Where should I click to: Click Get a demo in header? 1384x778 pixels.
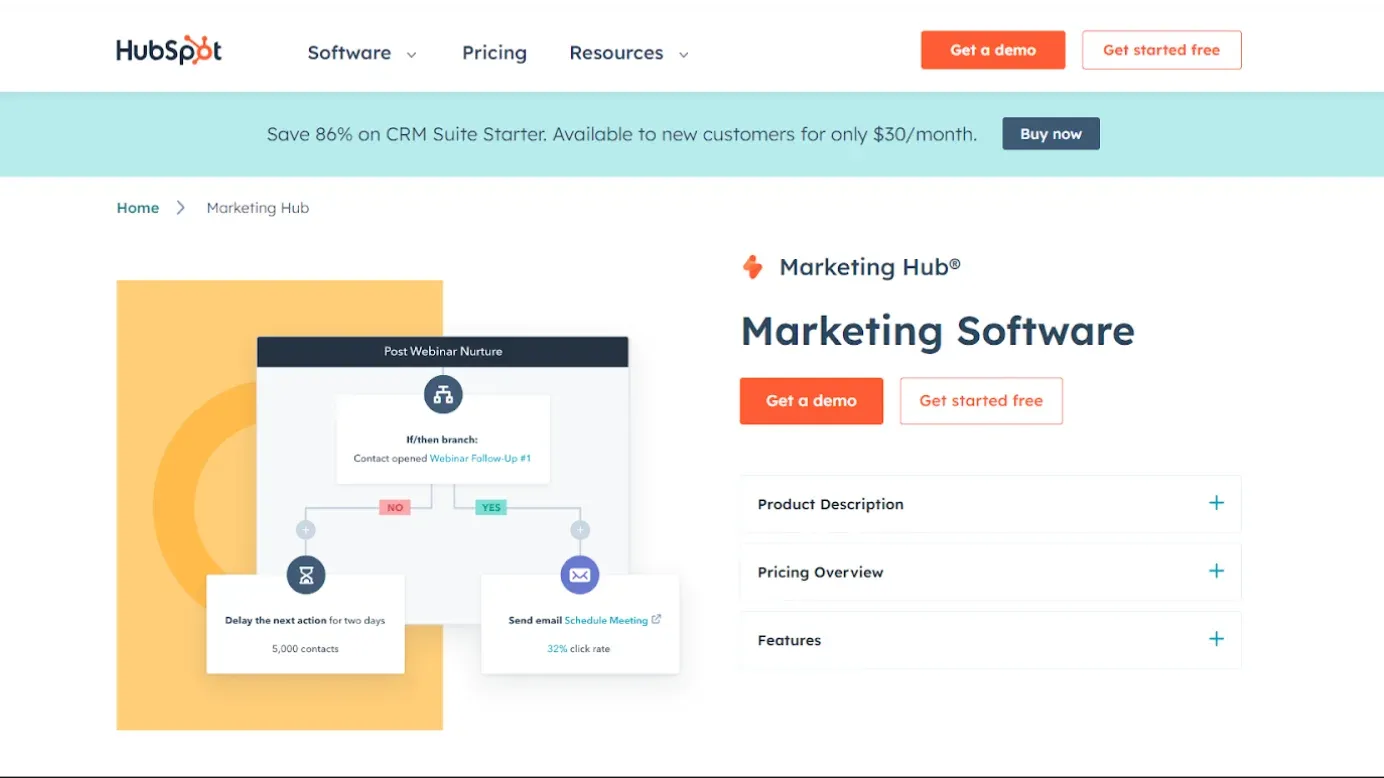coord(993,50)
